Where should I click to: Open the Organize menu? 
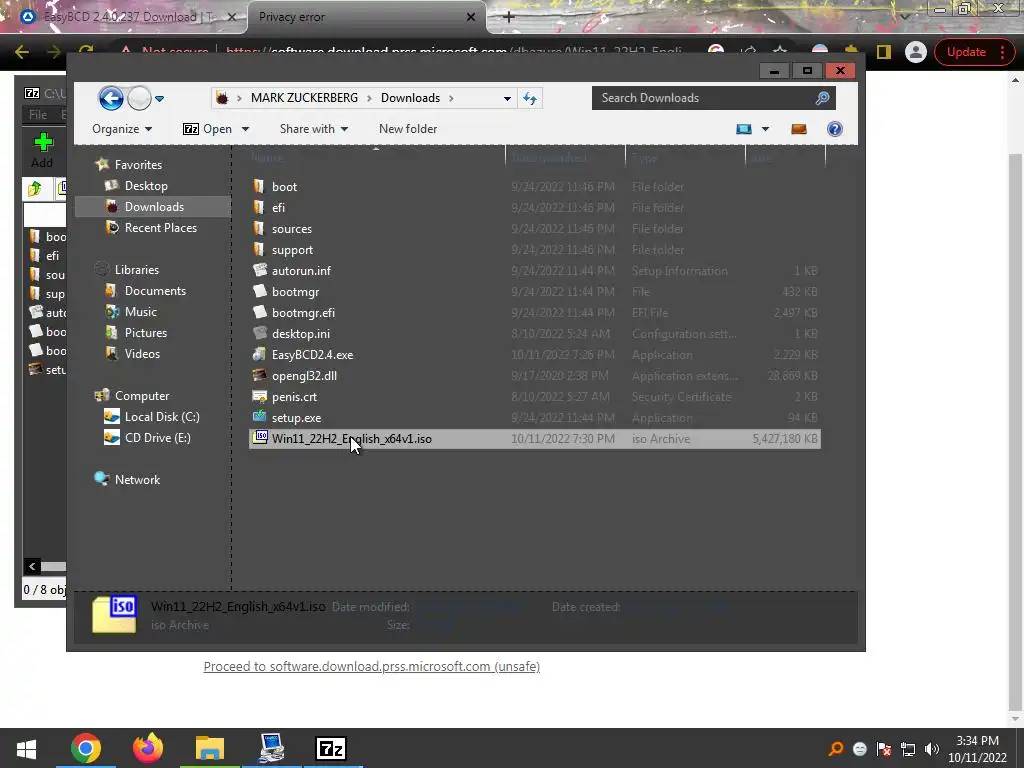click(x=122, y=129)
